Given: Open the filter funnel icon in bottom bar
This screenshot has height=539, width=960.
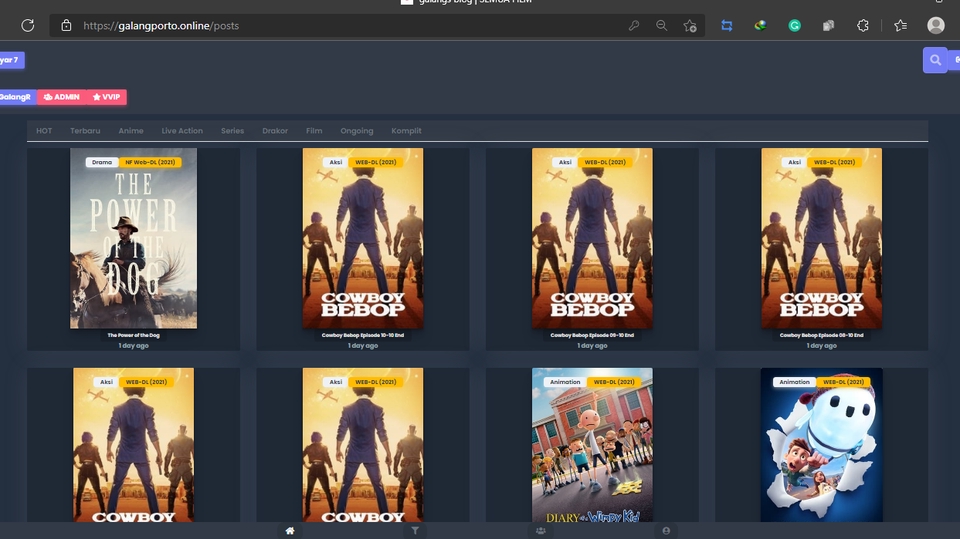Looking at the screenshot, I should point(415,530).
